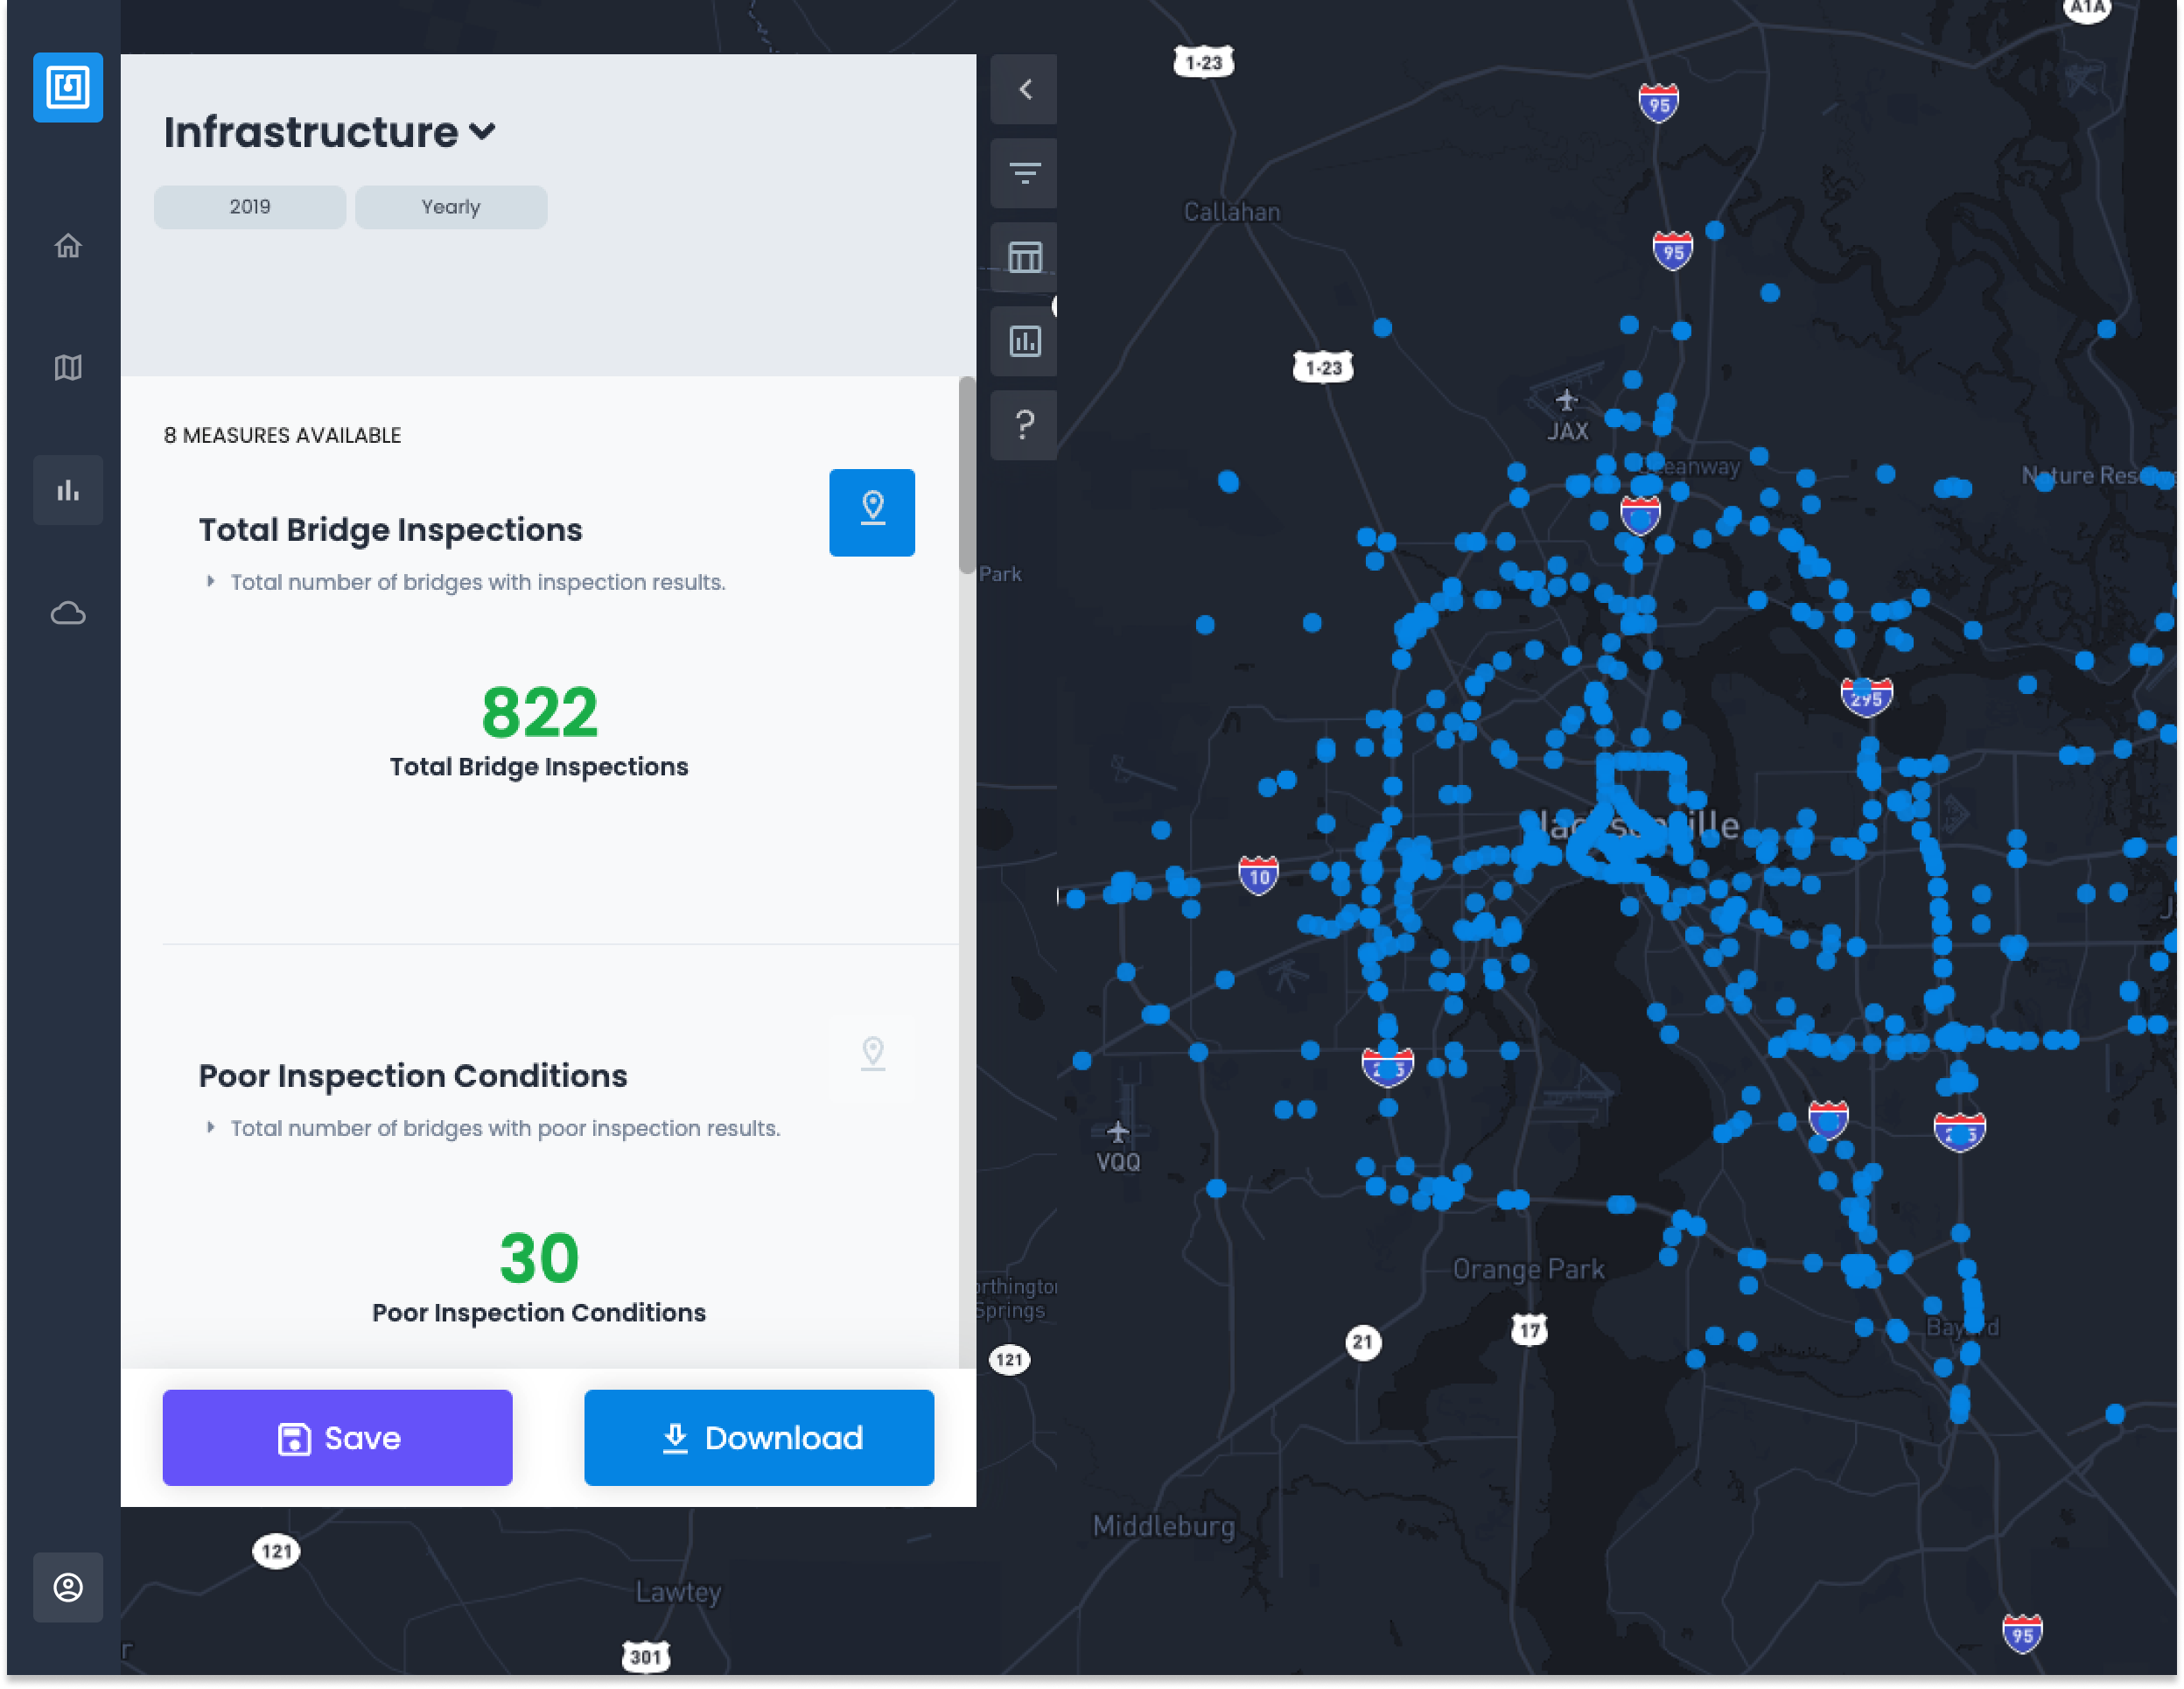
Task: Click the Download button
Action: click(x=758, y=1437)
